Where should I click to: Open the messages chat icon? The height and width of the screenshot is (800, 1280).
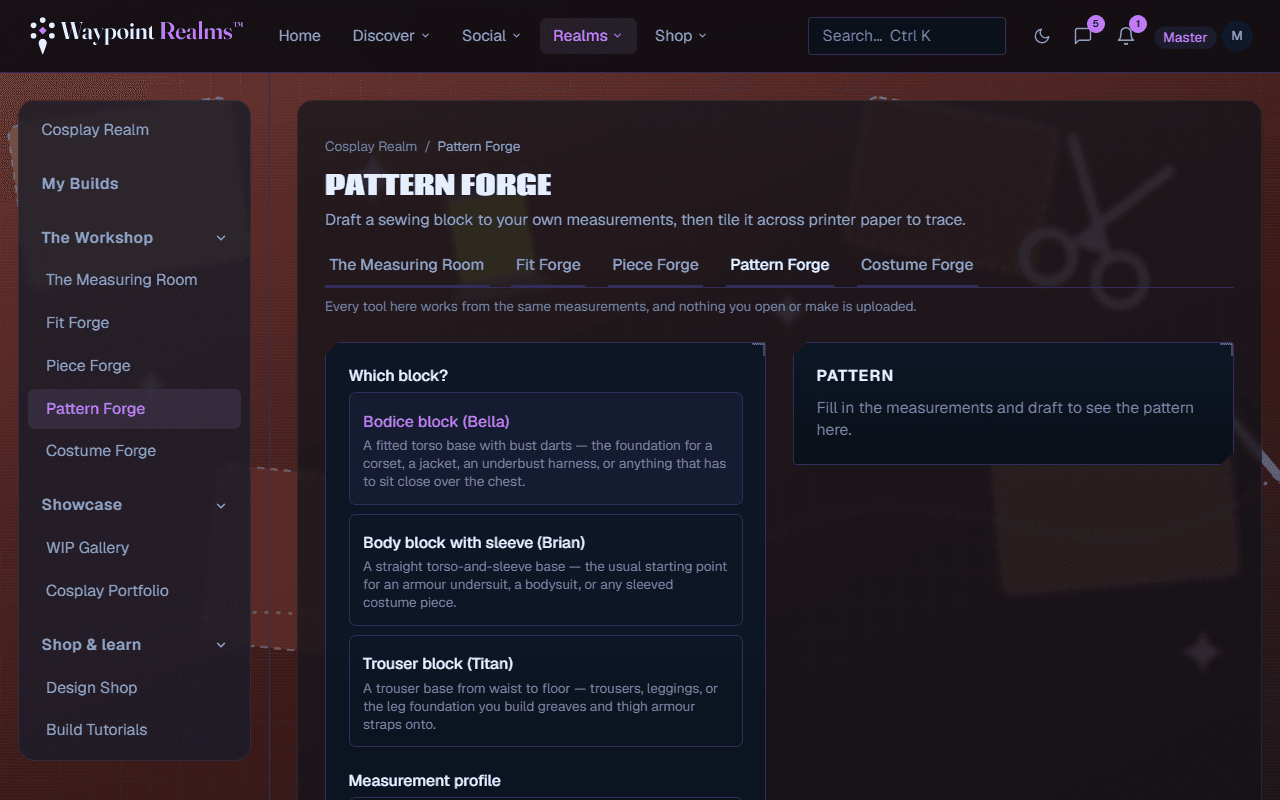tap(1083, 36)
